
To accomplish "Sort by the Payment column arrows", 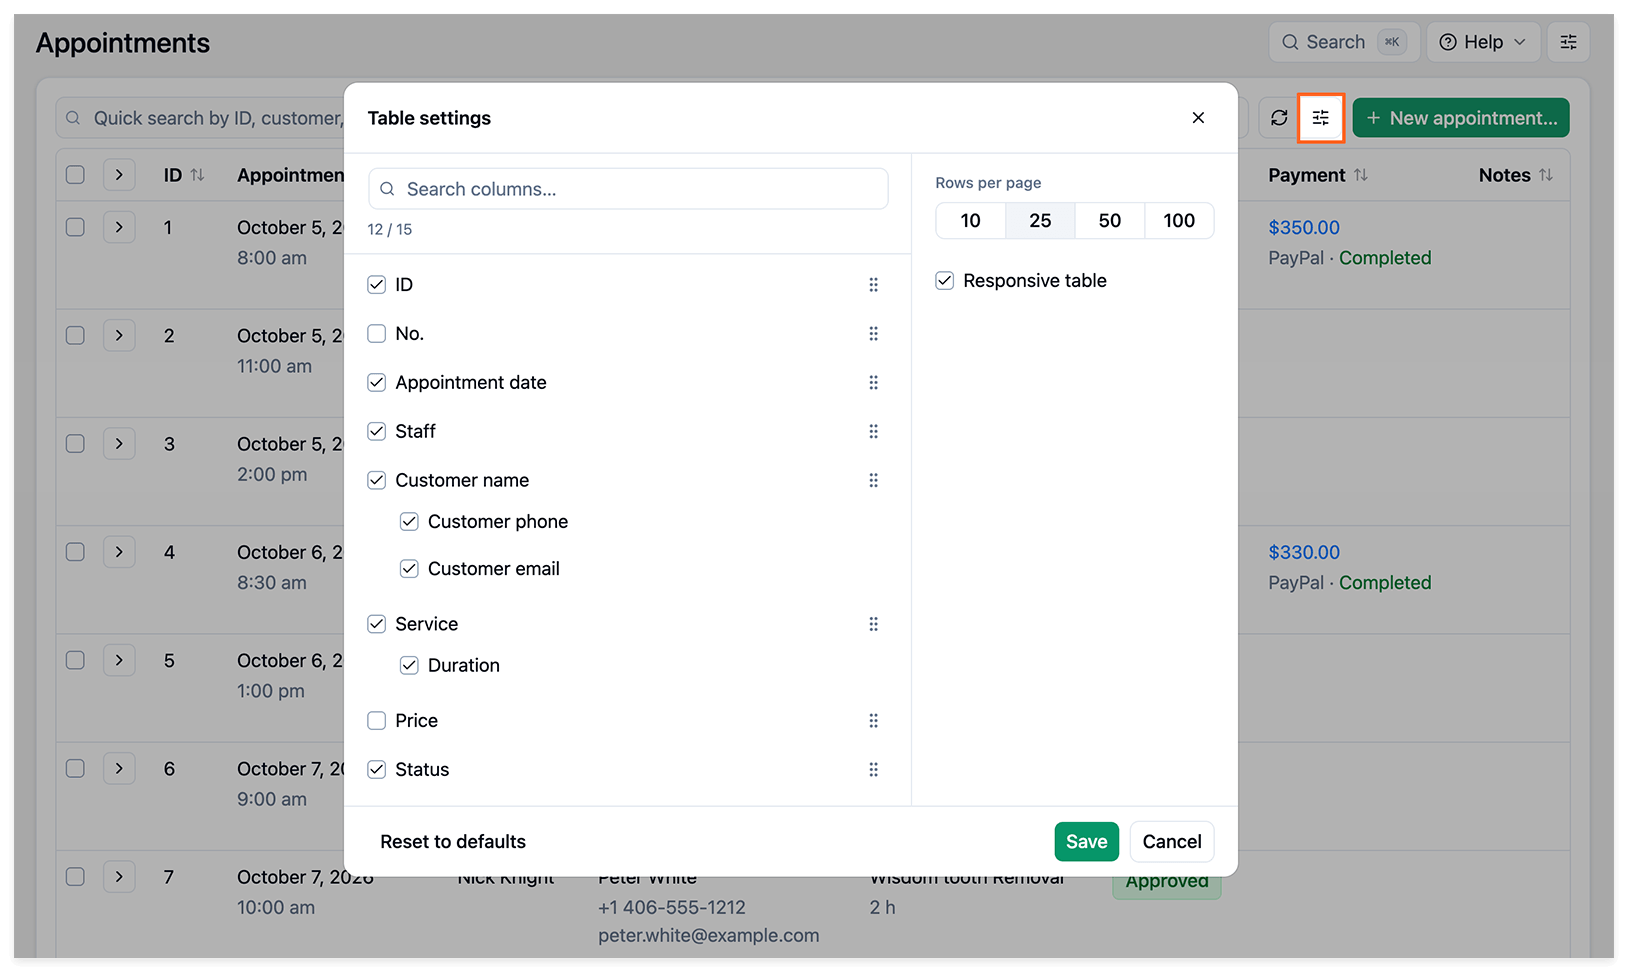I will [x=1361, y=175].
